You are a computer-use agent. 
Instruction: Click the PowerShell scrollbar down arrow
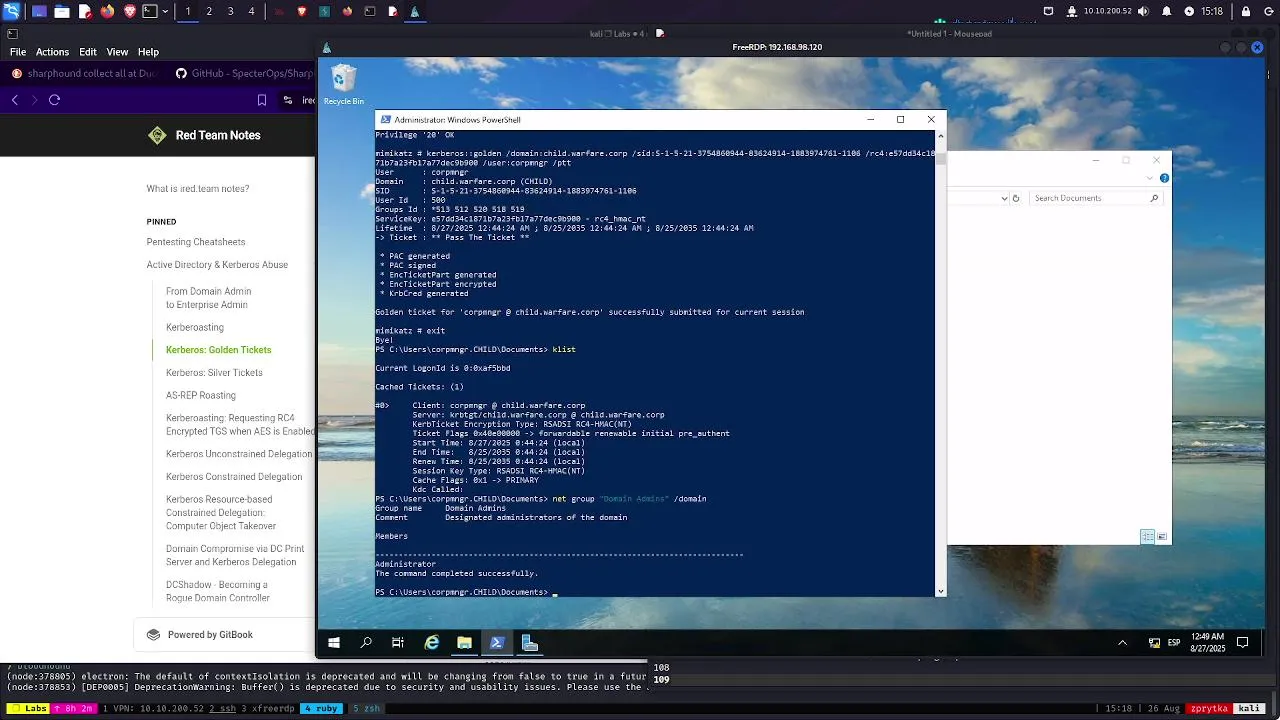[940, 591]
